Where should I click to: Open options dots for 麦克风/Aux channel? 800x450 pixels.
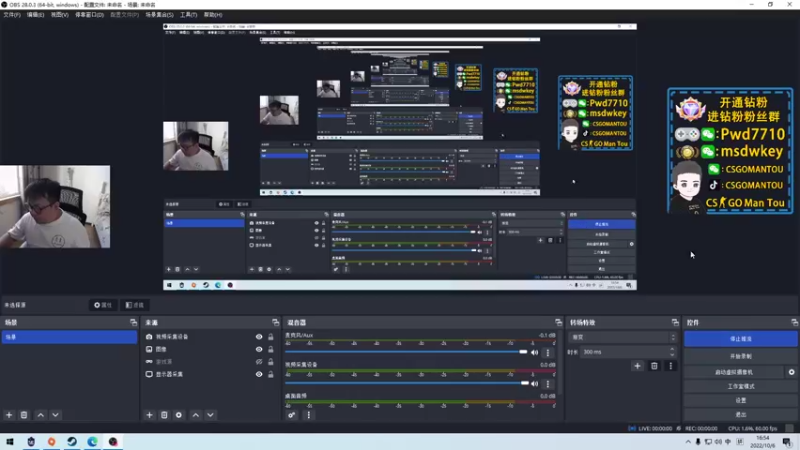(x=548, y=353)
